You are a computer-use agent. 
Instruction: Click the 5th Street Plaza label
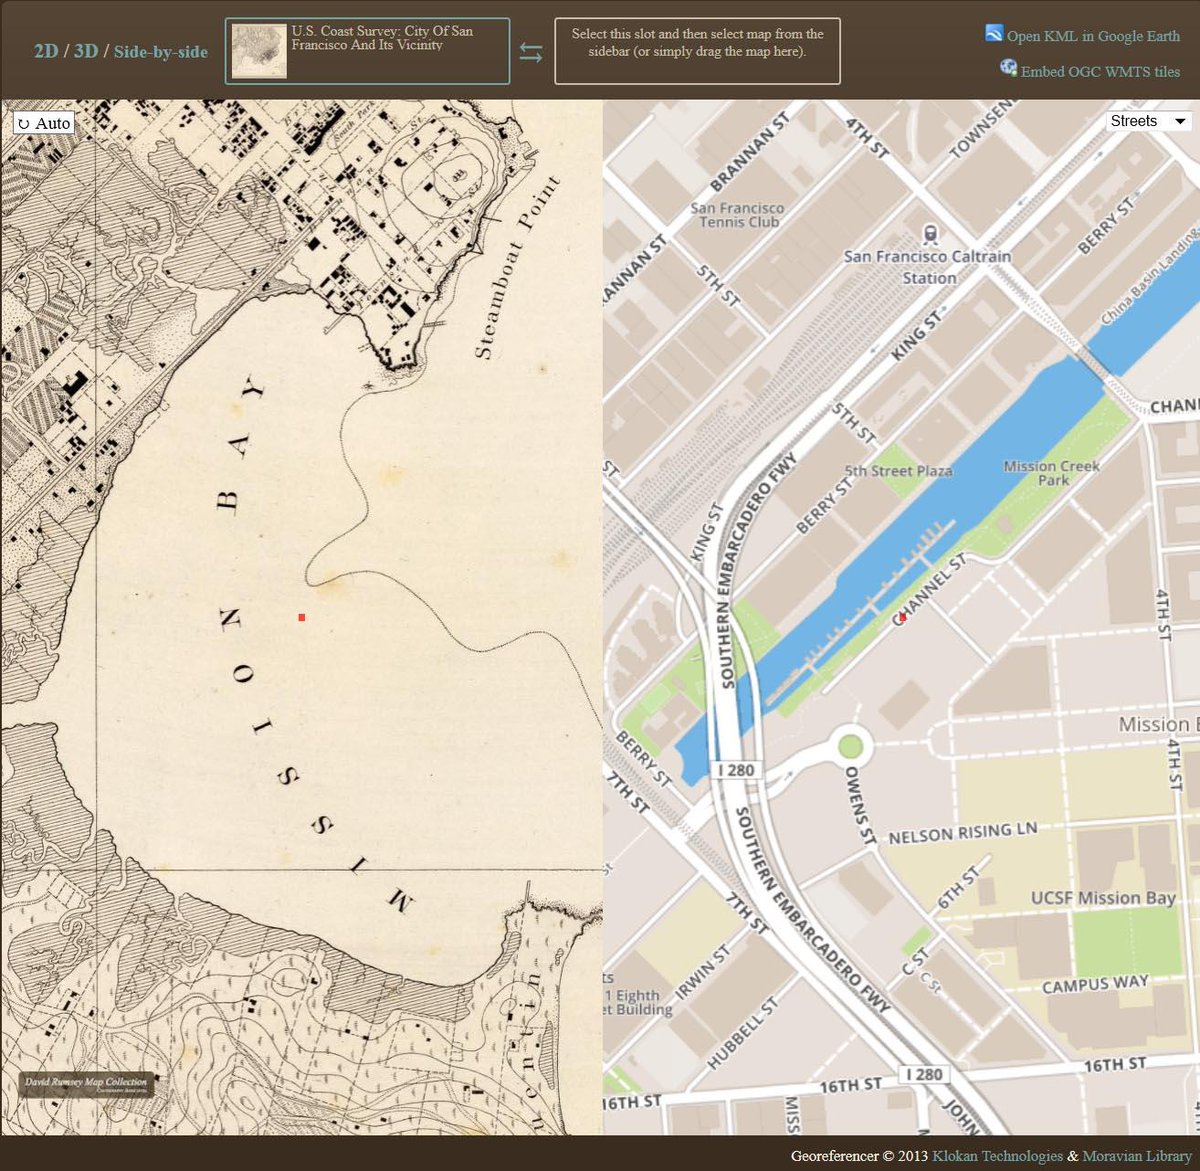point(898,471)
